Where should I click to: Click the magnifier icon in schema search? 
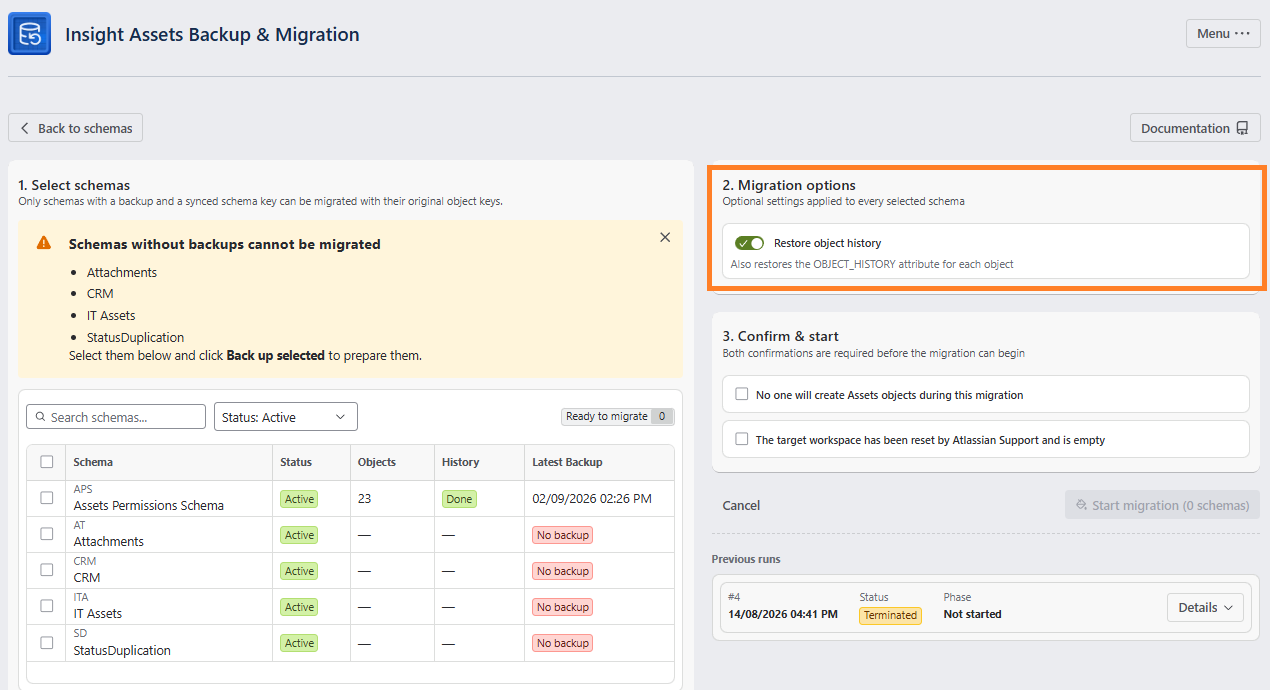pos(41,417)
